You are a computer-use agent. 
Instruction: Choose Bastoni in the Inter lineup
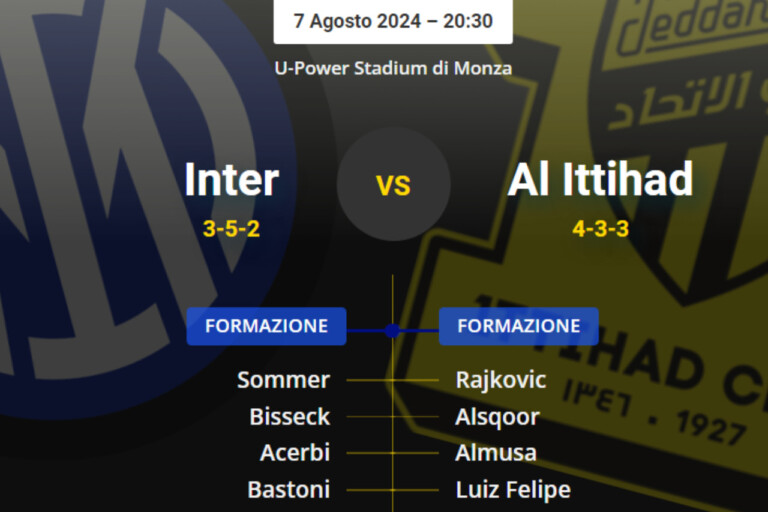coord(288,489)
